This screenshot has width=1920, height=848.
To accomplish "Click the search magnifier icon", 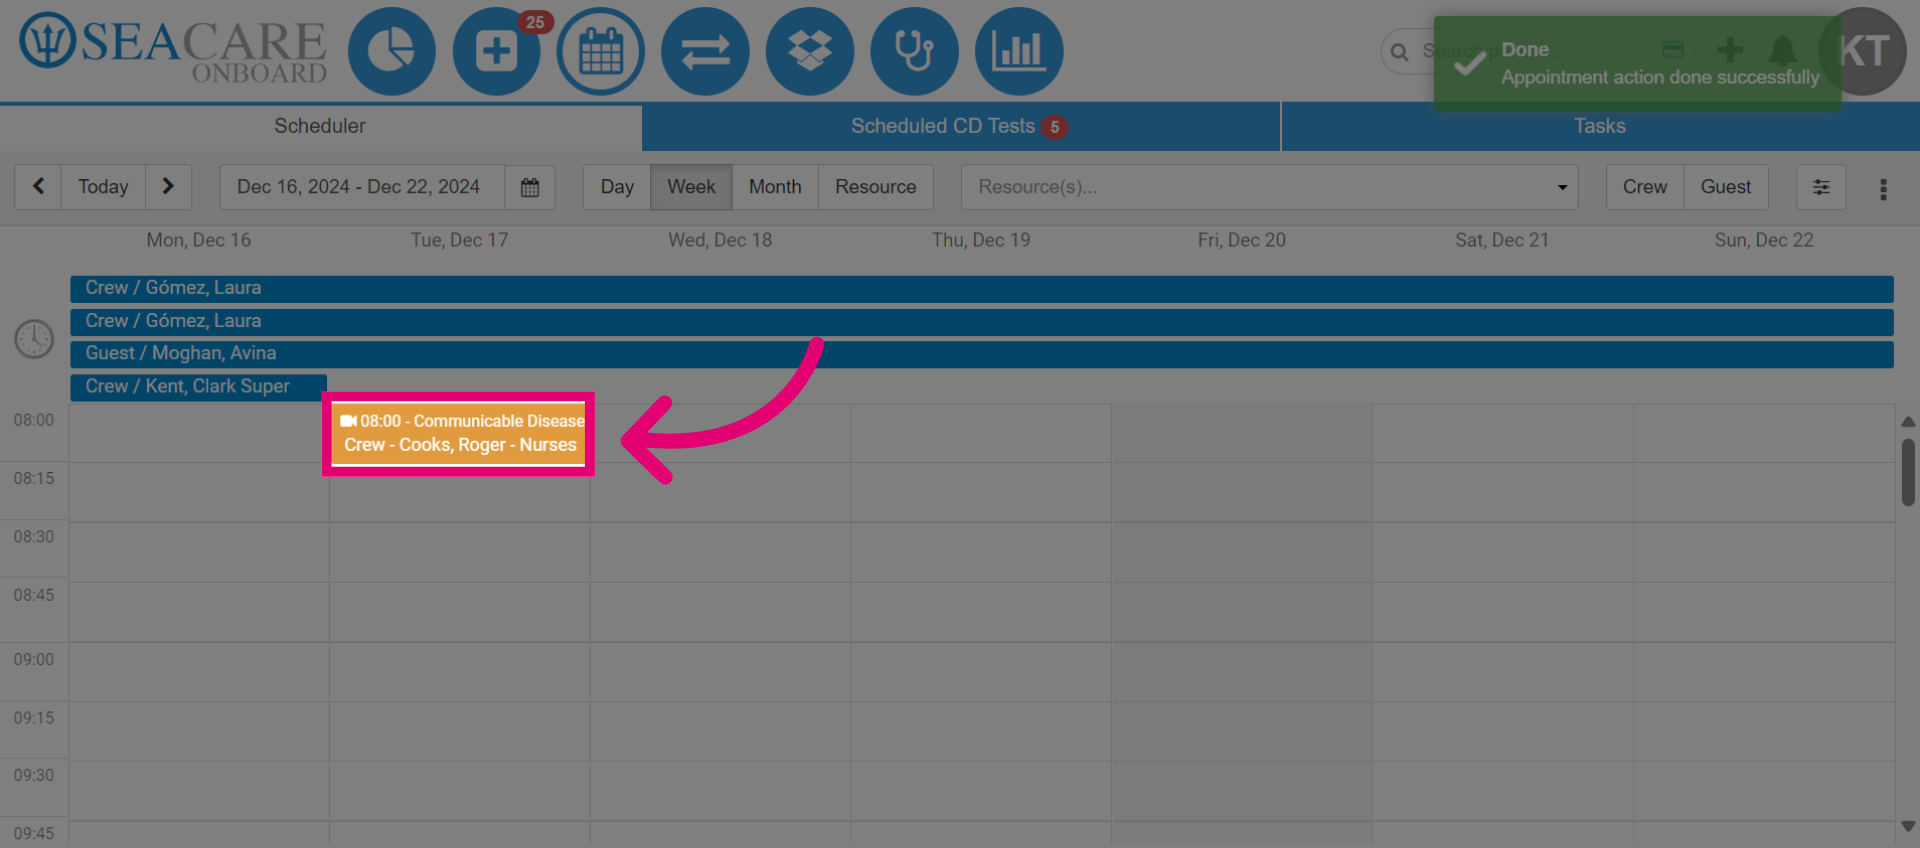I will (1400, 52).
